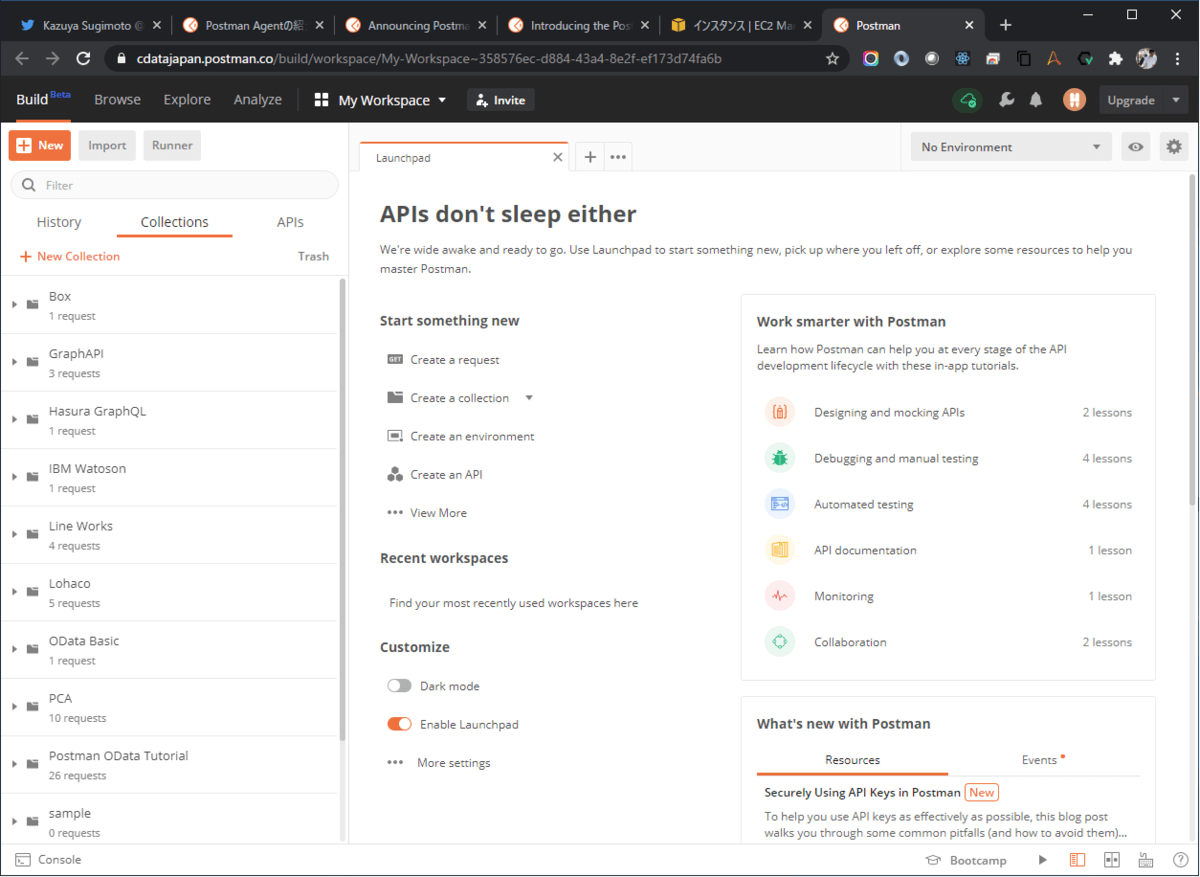1200x877 pixels.
Task: Toggle the Enable Launchpad switch
Action: click(x=399, y=724)
